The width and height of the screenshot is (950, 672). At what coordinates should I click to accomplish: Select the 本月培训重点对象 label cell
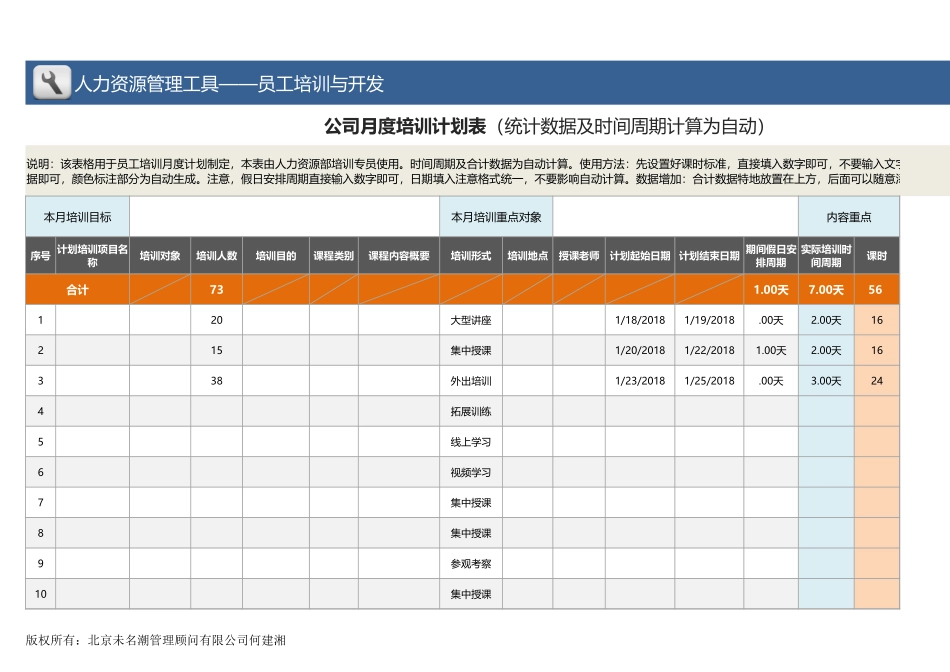click(x=496, y=217)
